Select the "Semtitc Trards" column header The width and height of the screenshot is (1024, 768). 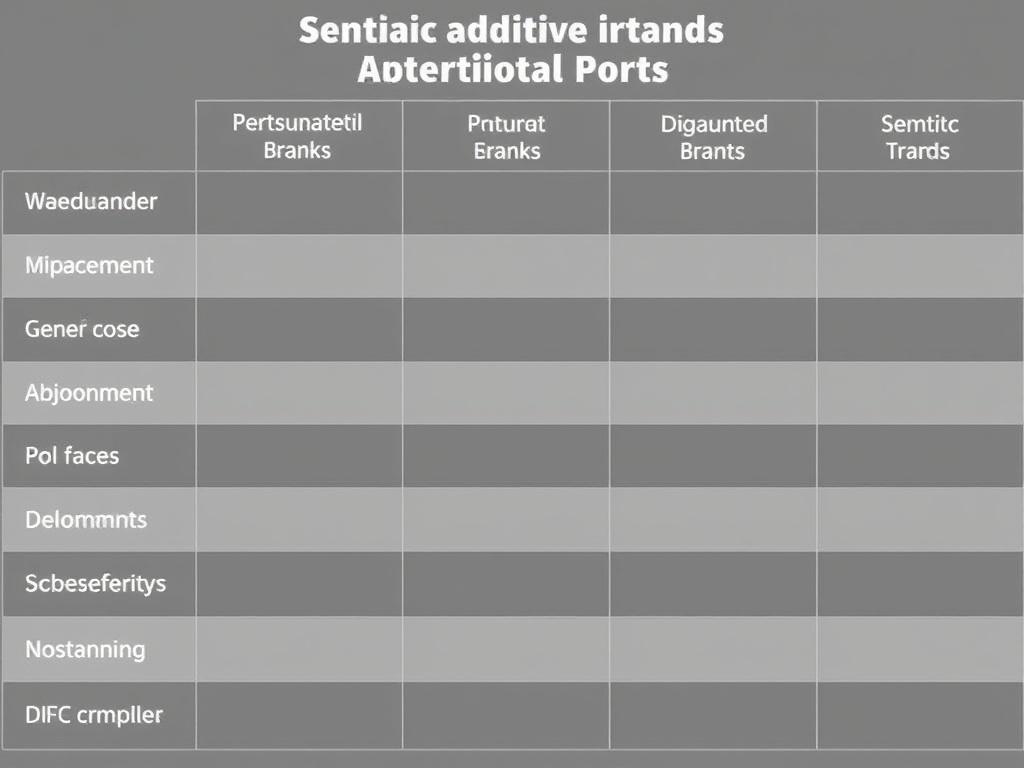(919, 137)
